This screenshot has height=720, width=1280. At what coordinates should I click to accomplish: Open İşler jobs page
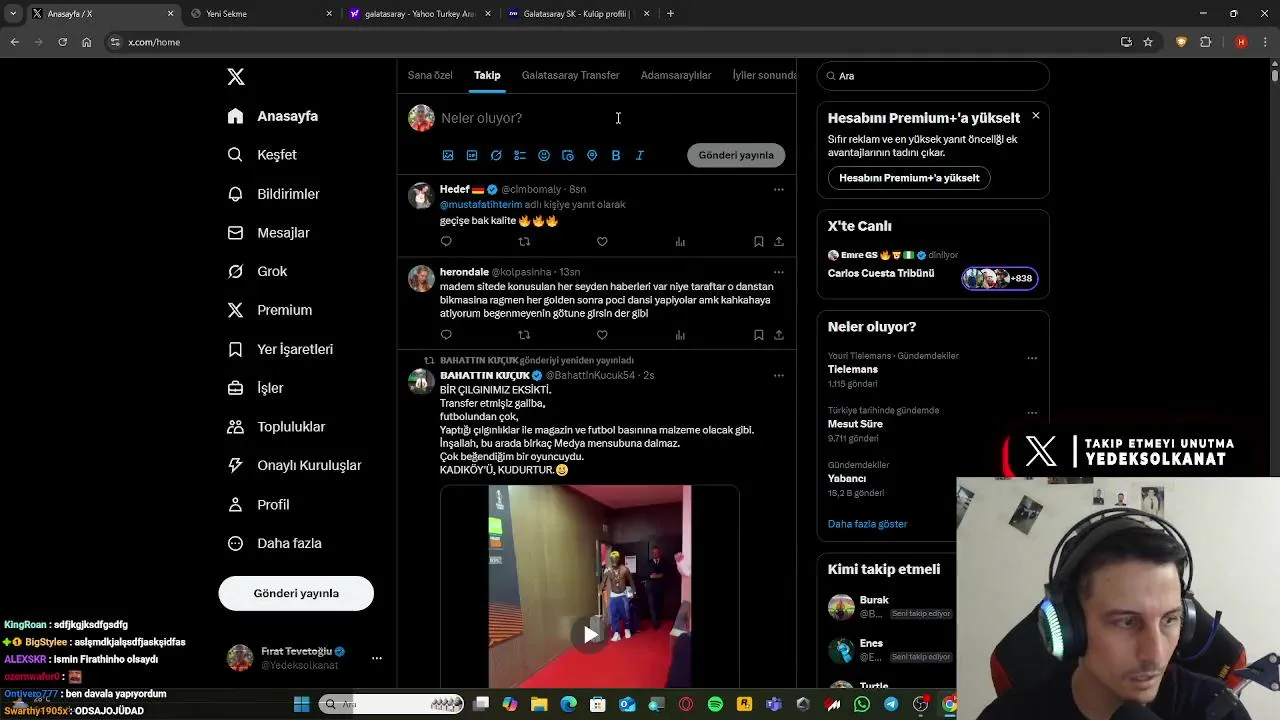tap(256, 388)
